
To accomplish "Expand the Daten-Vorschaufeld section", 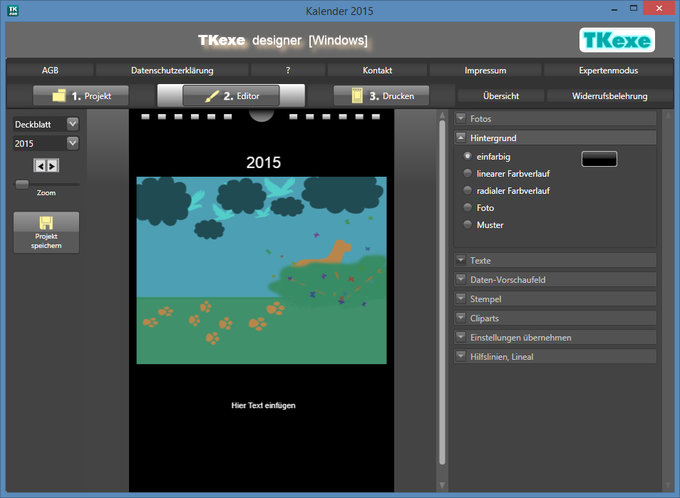I will click(555, 280).
